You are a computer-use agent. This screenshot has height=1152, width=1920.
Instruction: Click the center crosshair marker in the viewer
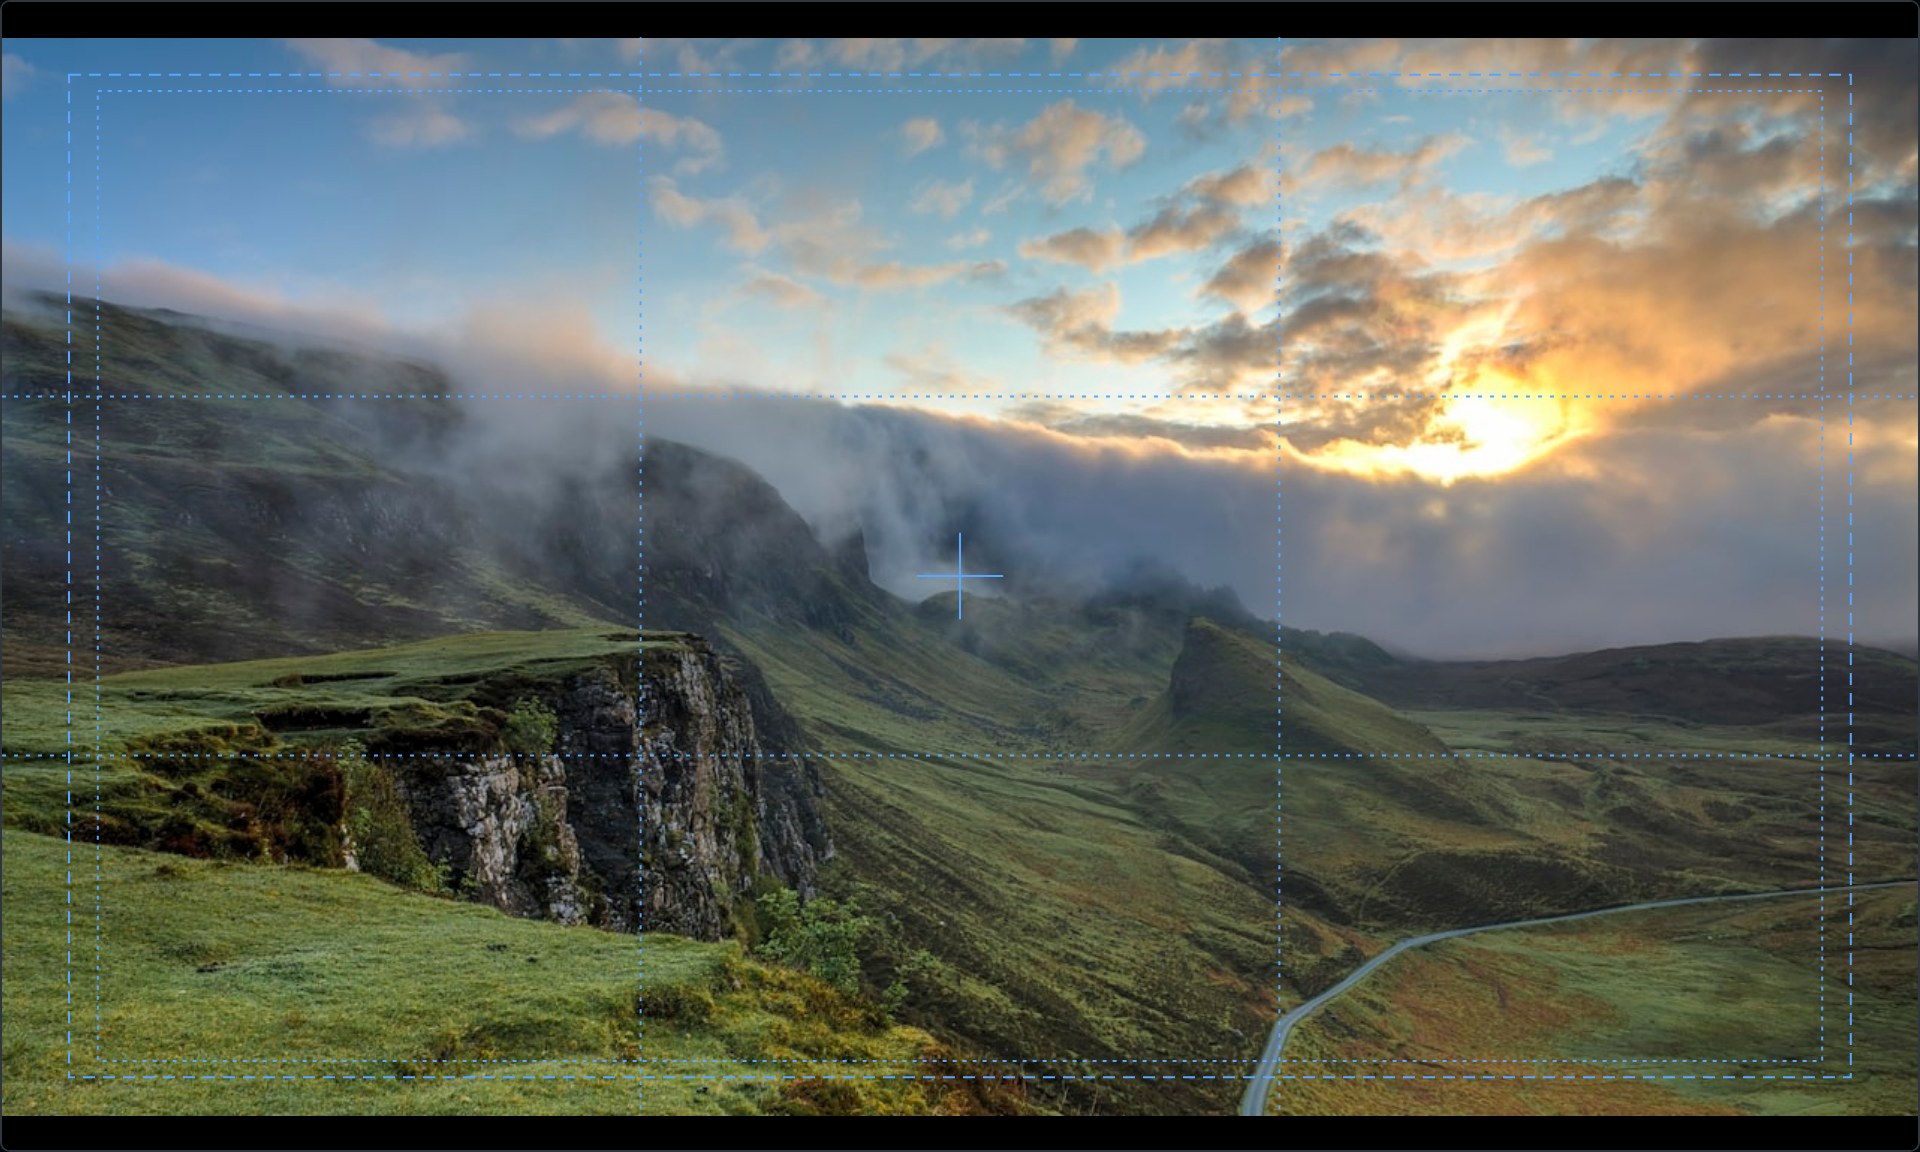click(x=960, y=576)
